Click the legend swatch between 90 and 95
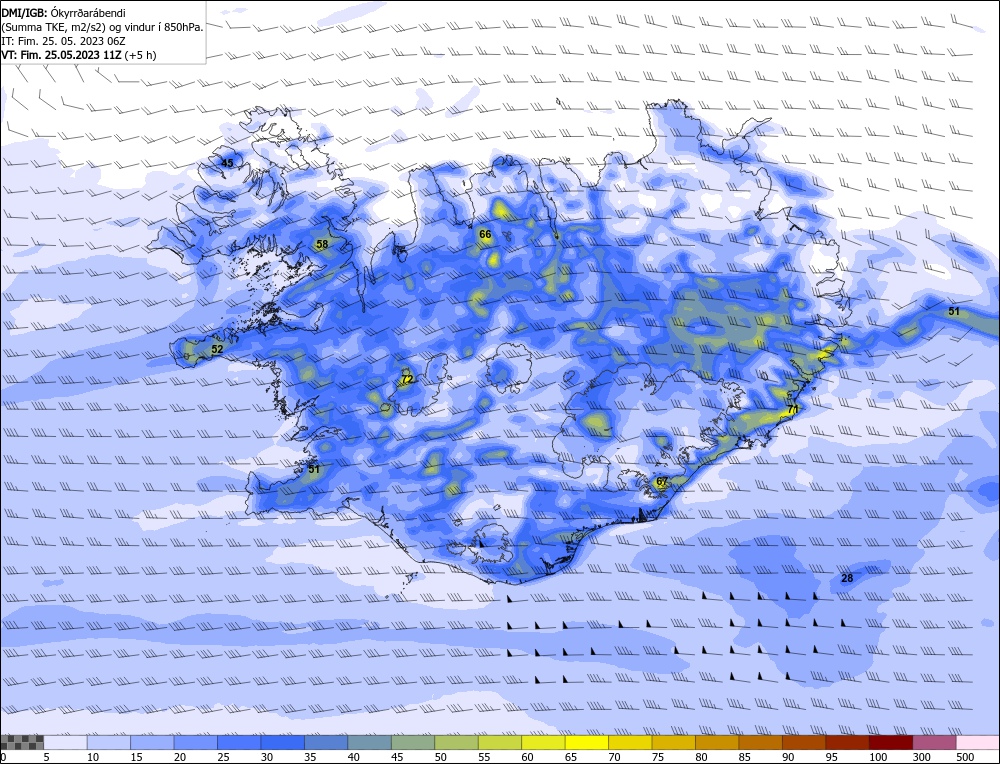This screenshot has height=764, width=1000. click(x=804, y=742)
